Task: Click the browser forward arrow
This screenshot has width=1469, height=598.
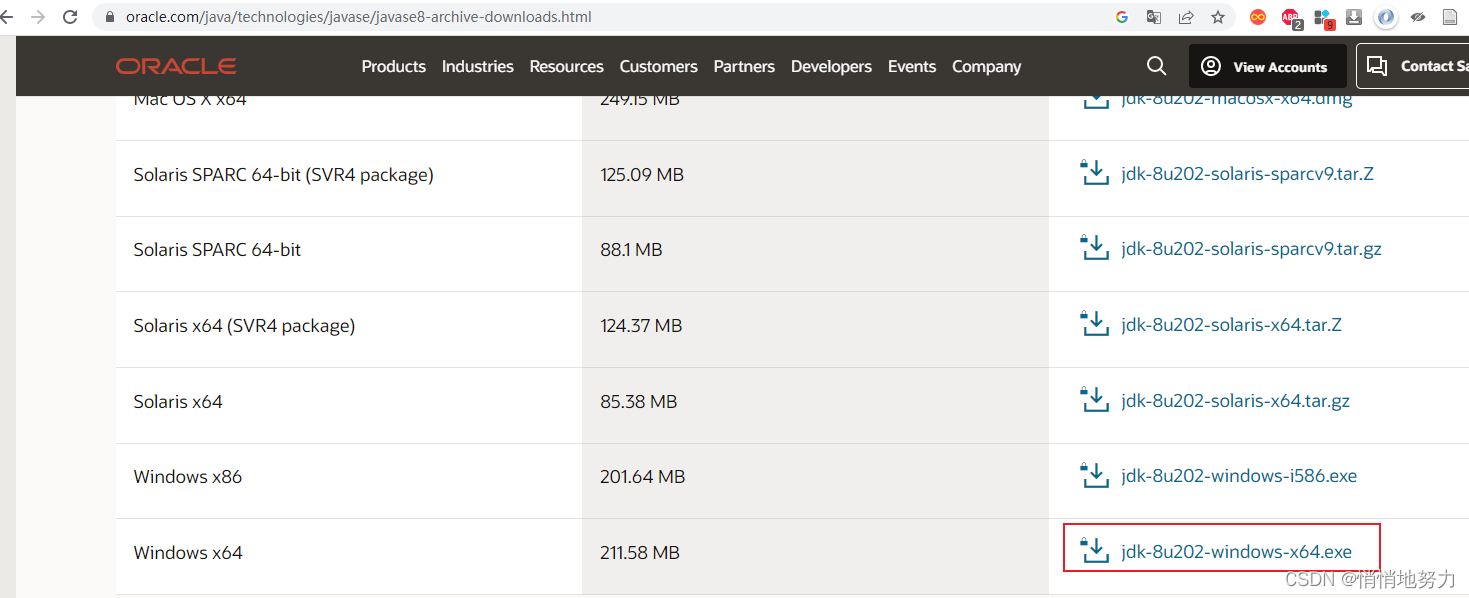Action: [x=38, y=17]
